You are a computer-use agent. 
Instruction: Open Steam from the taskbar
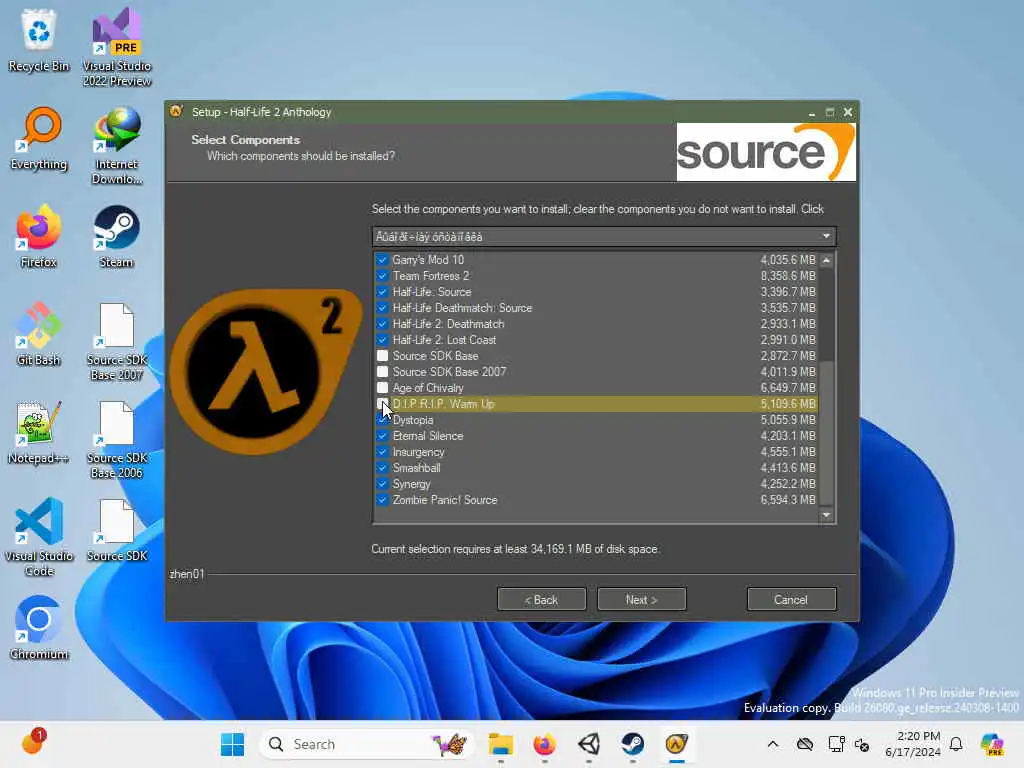[x=632, y=744]
